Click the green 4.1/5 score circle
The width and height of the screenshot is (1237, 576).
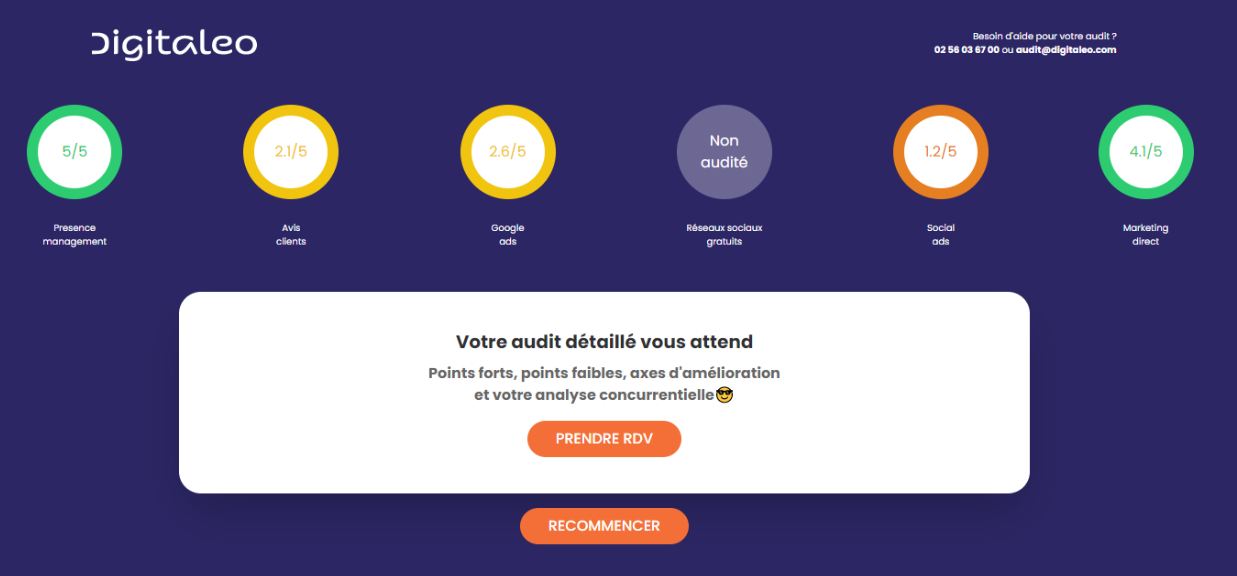[x=1146, y=152]
